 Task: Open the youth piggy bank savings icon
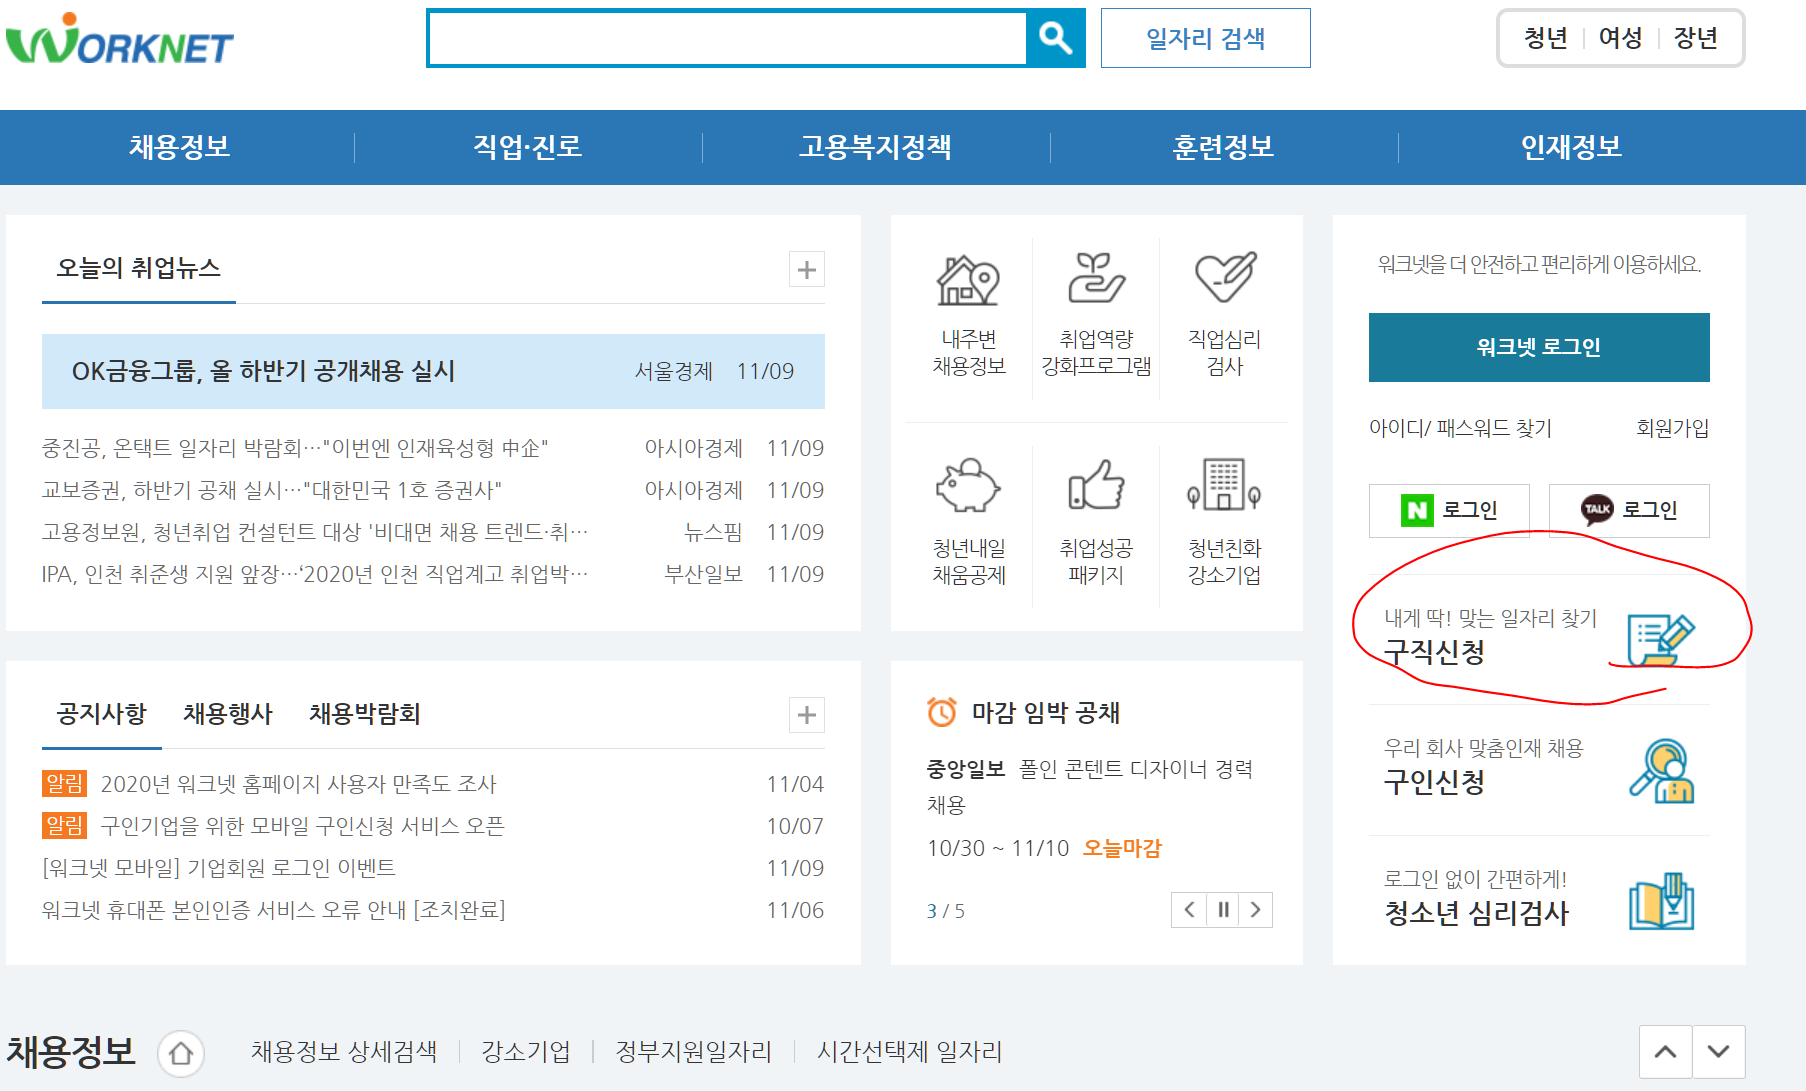point(968,486)
